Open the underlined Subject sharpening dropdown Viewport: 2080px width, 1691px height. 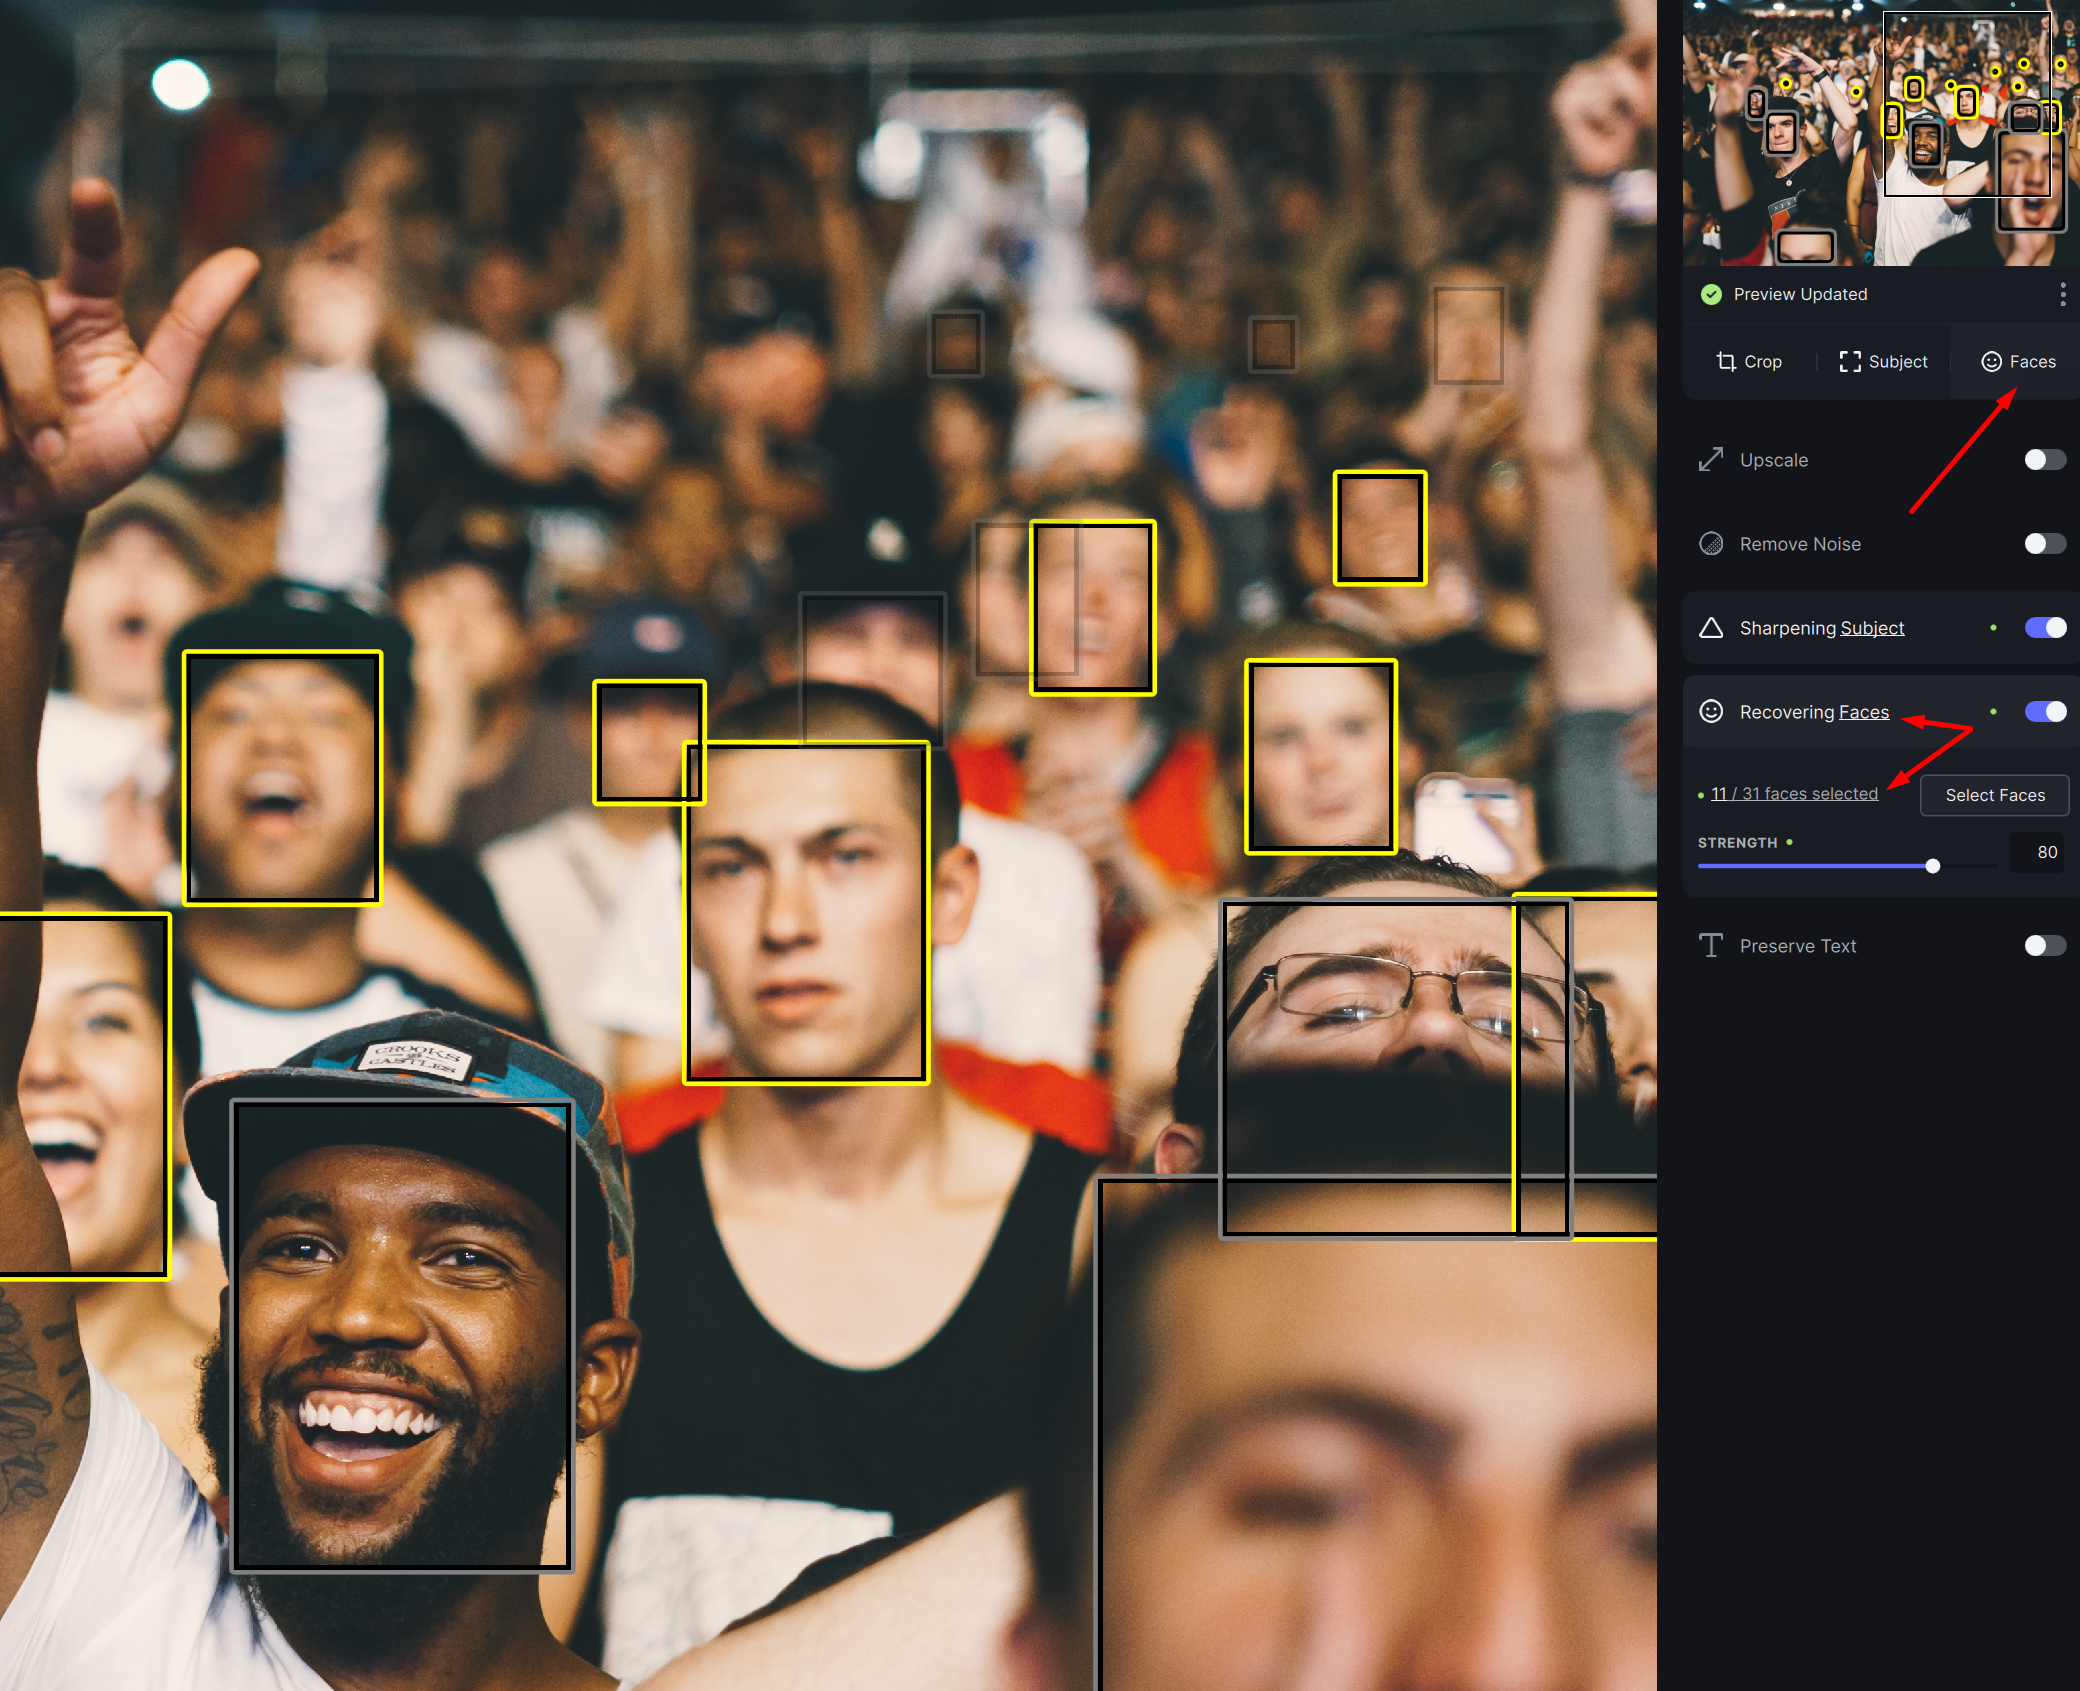point(1872,628)
